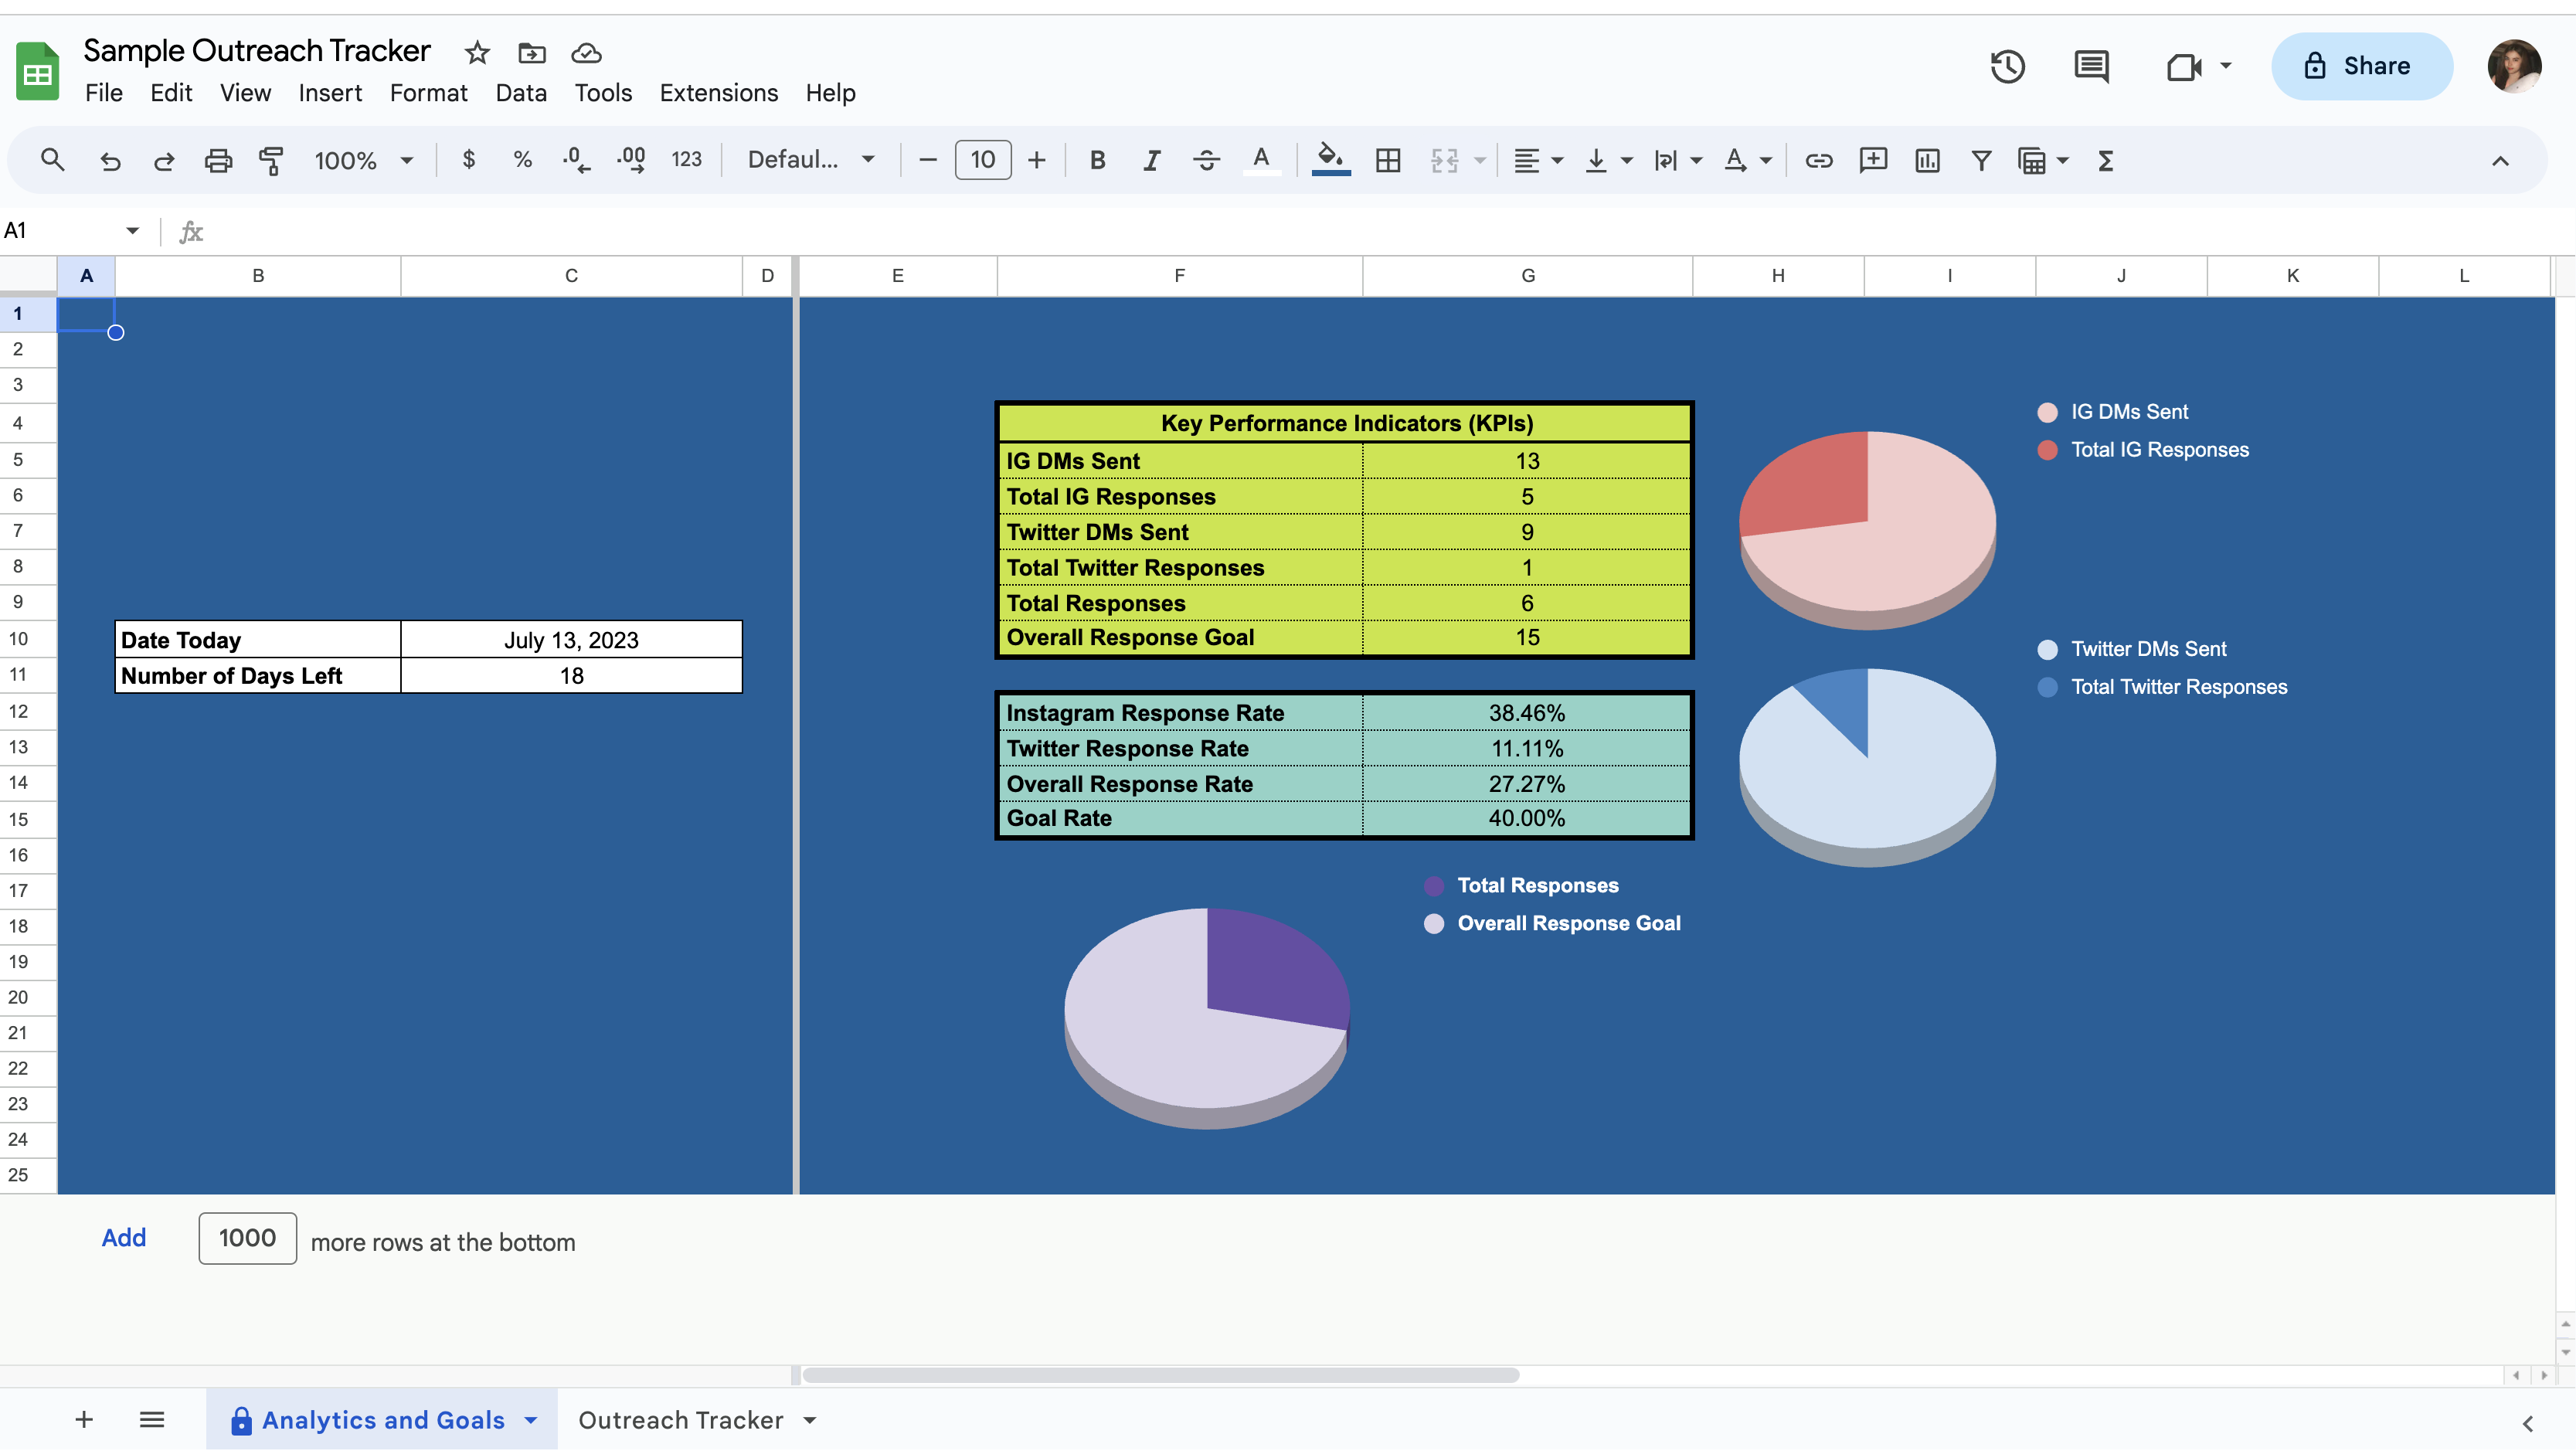Click the Redo arrow

[x=164, y=160]
